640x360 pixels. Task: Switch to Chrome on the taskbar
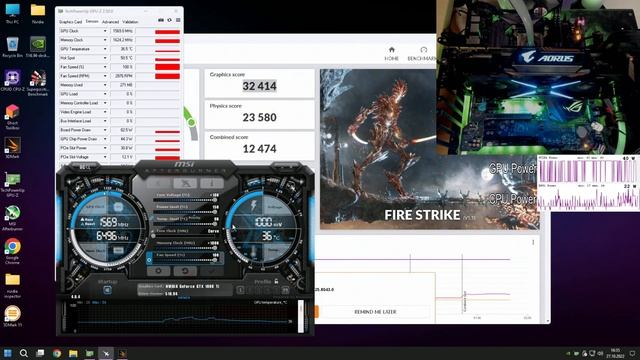coord(57,353)
